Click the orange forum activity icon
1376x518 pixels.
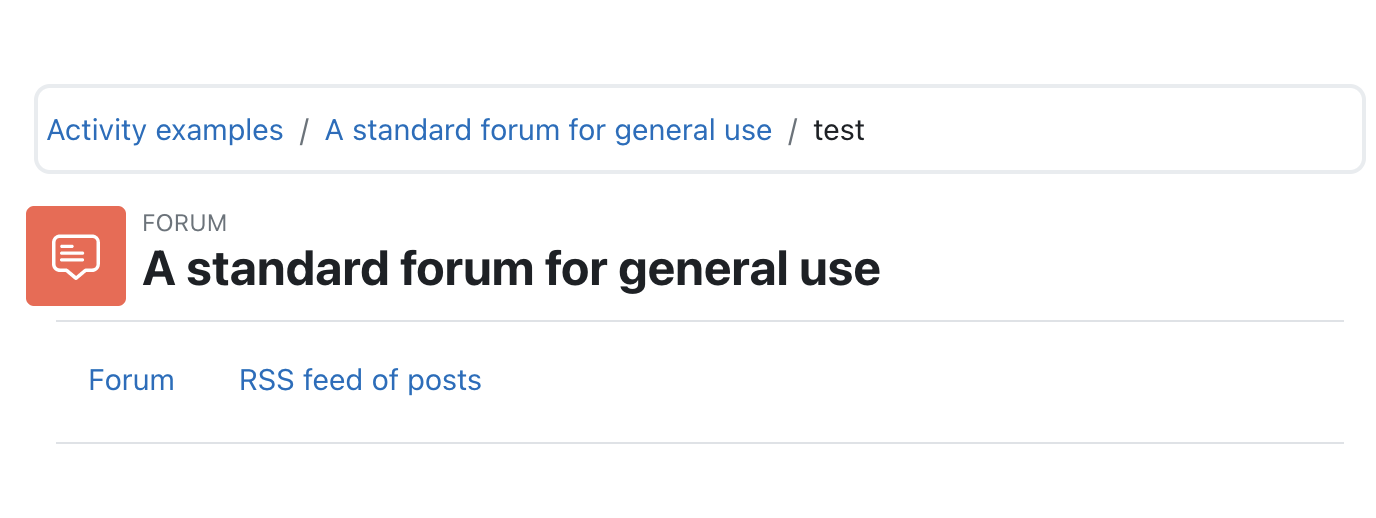76,256
